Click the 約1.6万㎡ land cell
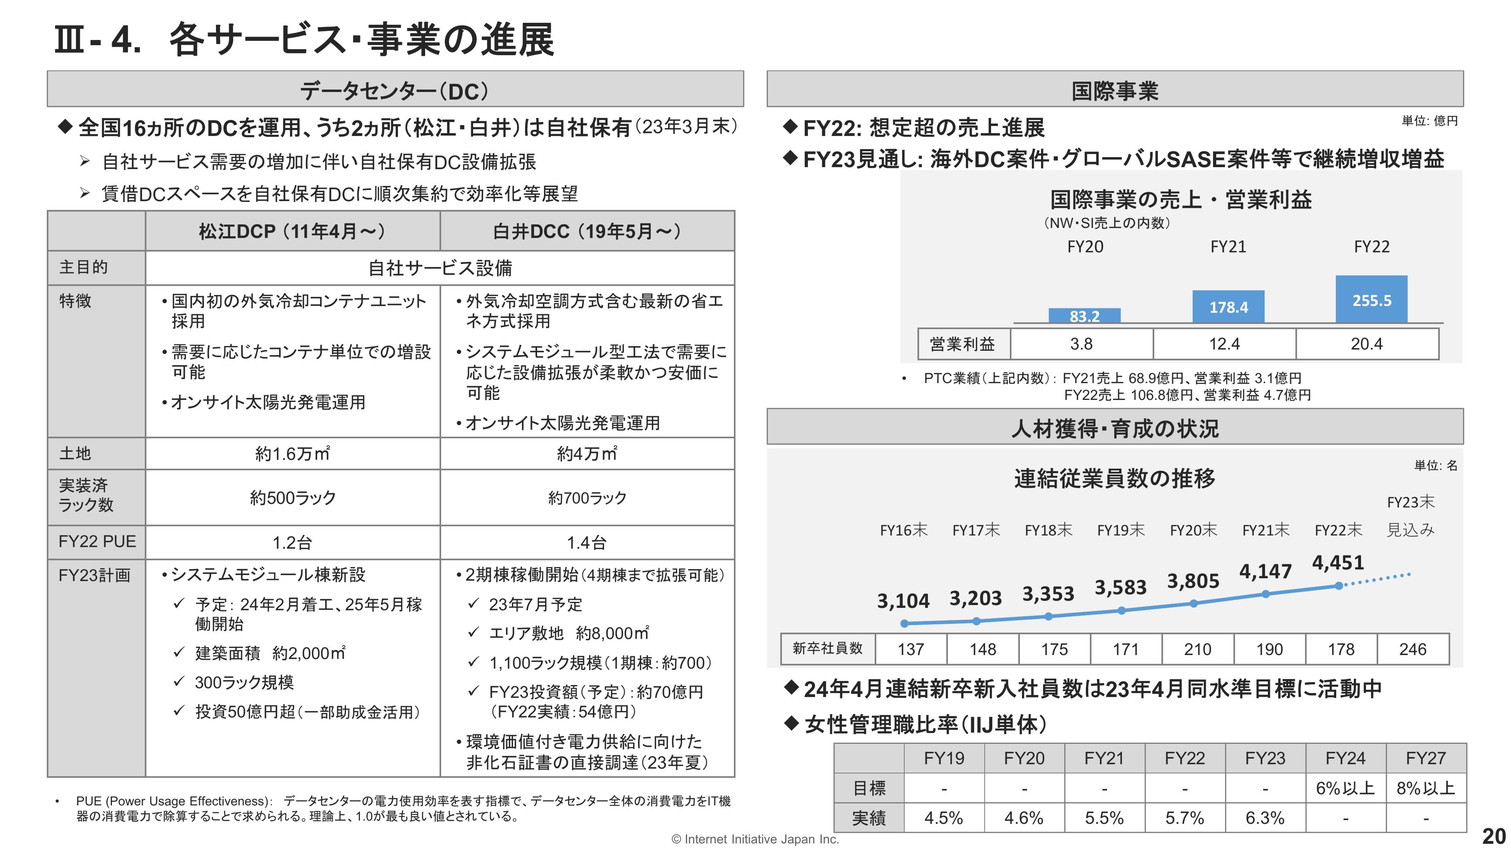Image resolution: width=1511 pixels, height=851 pixels. [292, 453]
